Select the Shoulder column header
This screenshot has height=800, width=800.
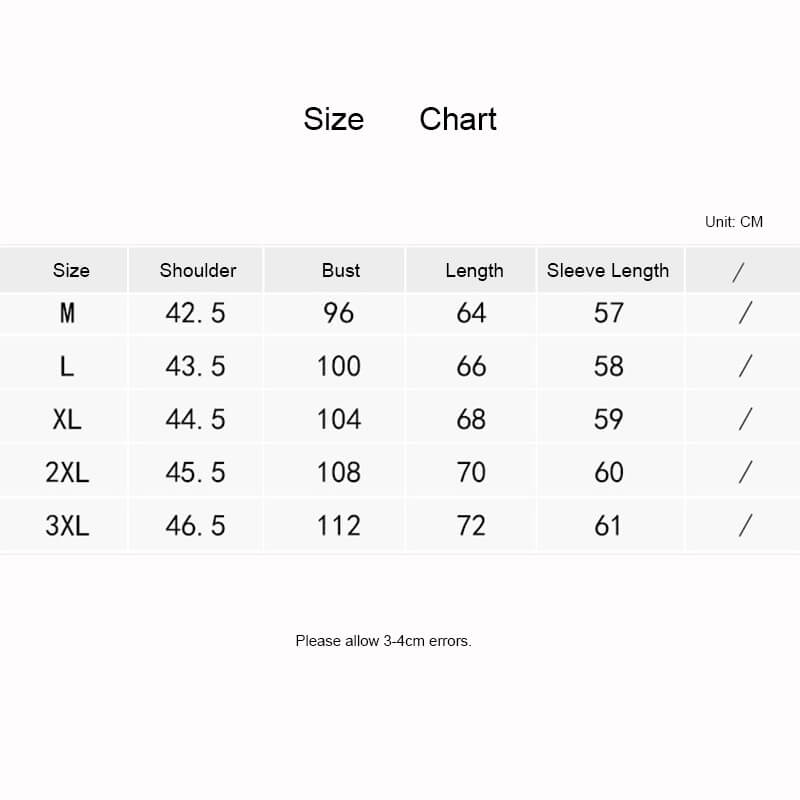[198, 270]
